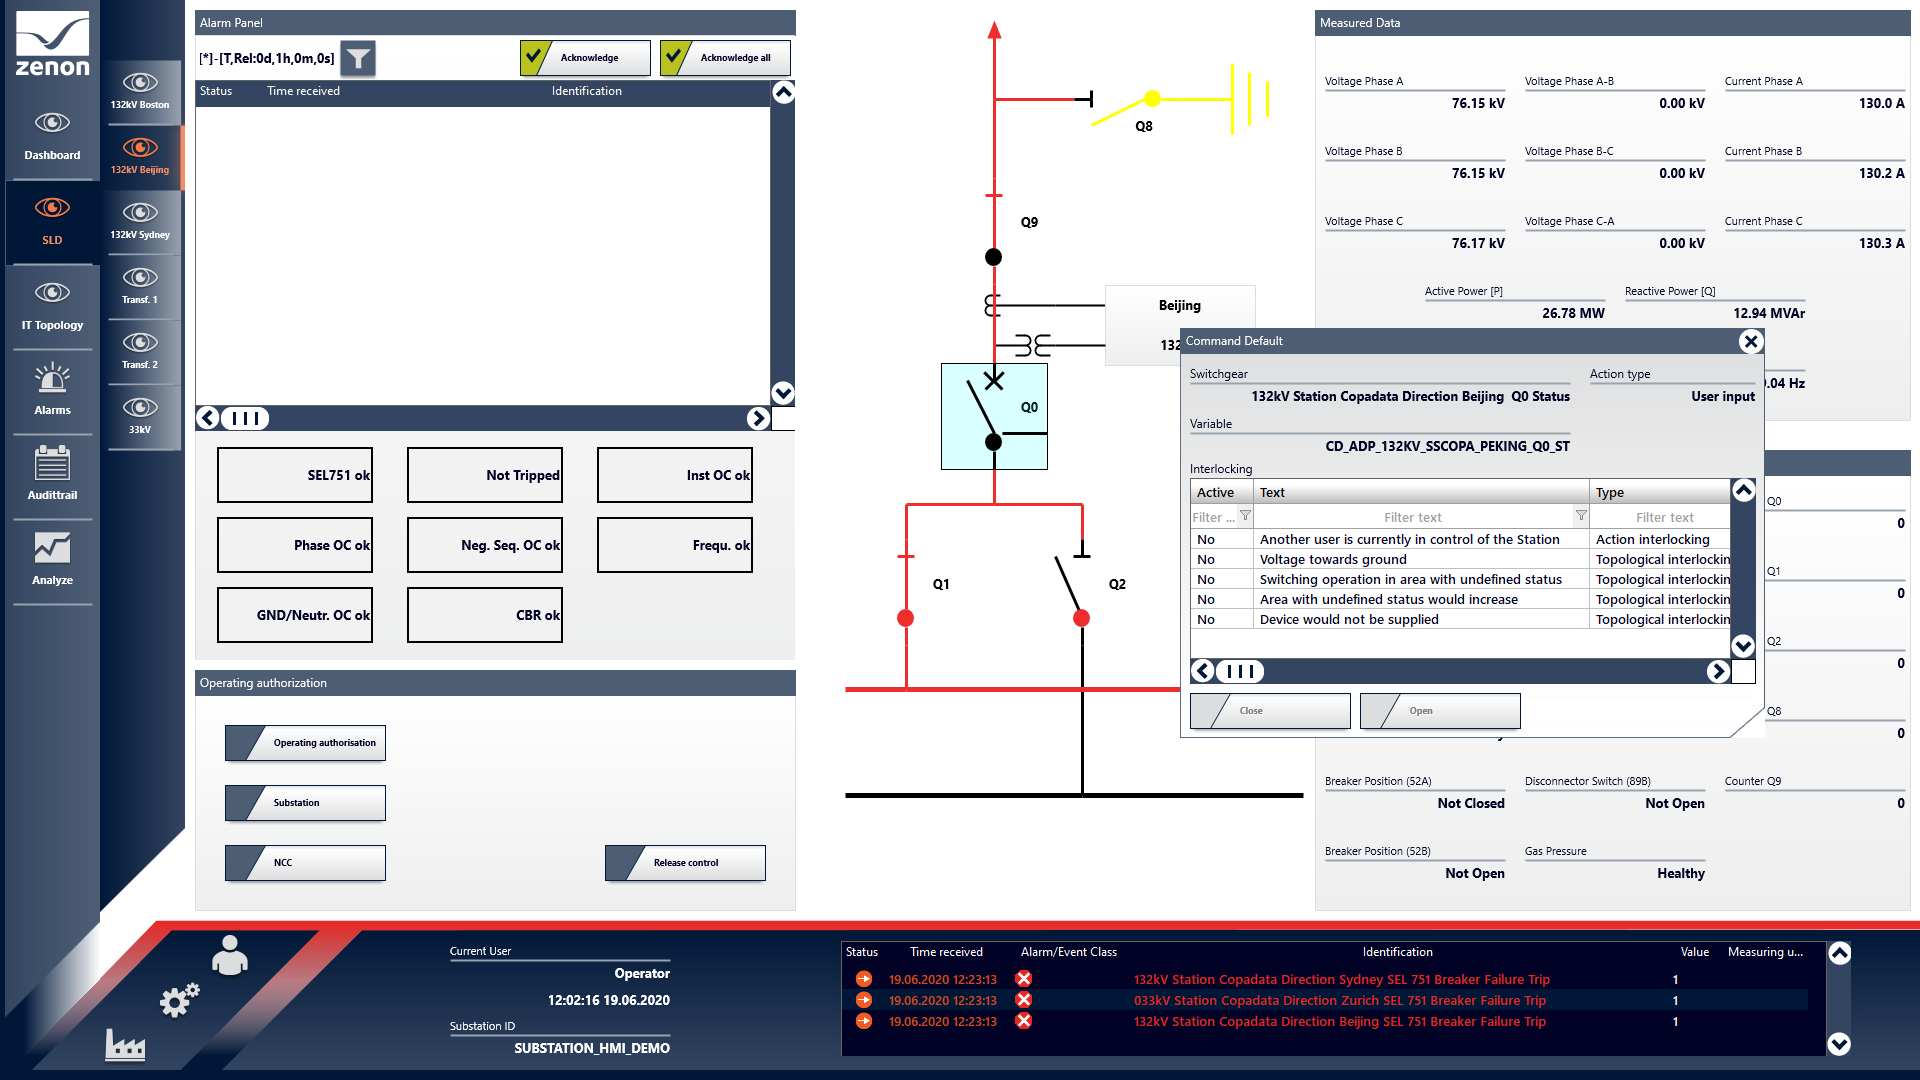The width and height of the screenshot is (1920, 1080).
Task: Click the factory icon in footer
Action: (x=125, y=1045)
